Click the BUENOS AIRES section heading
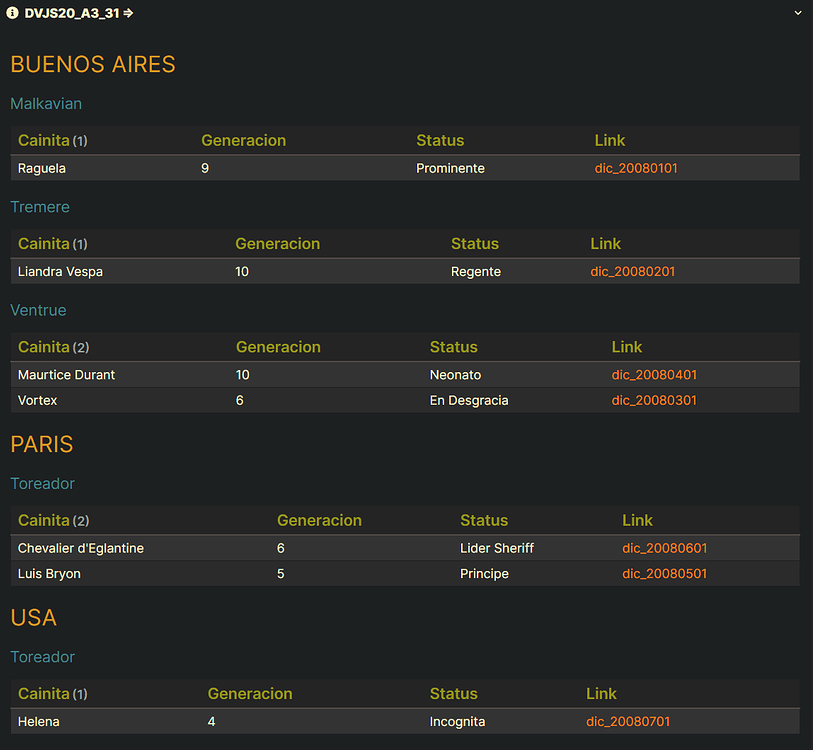813x750 pixels. pos(92,64)
